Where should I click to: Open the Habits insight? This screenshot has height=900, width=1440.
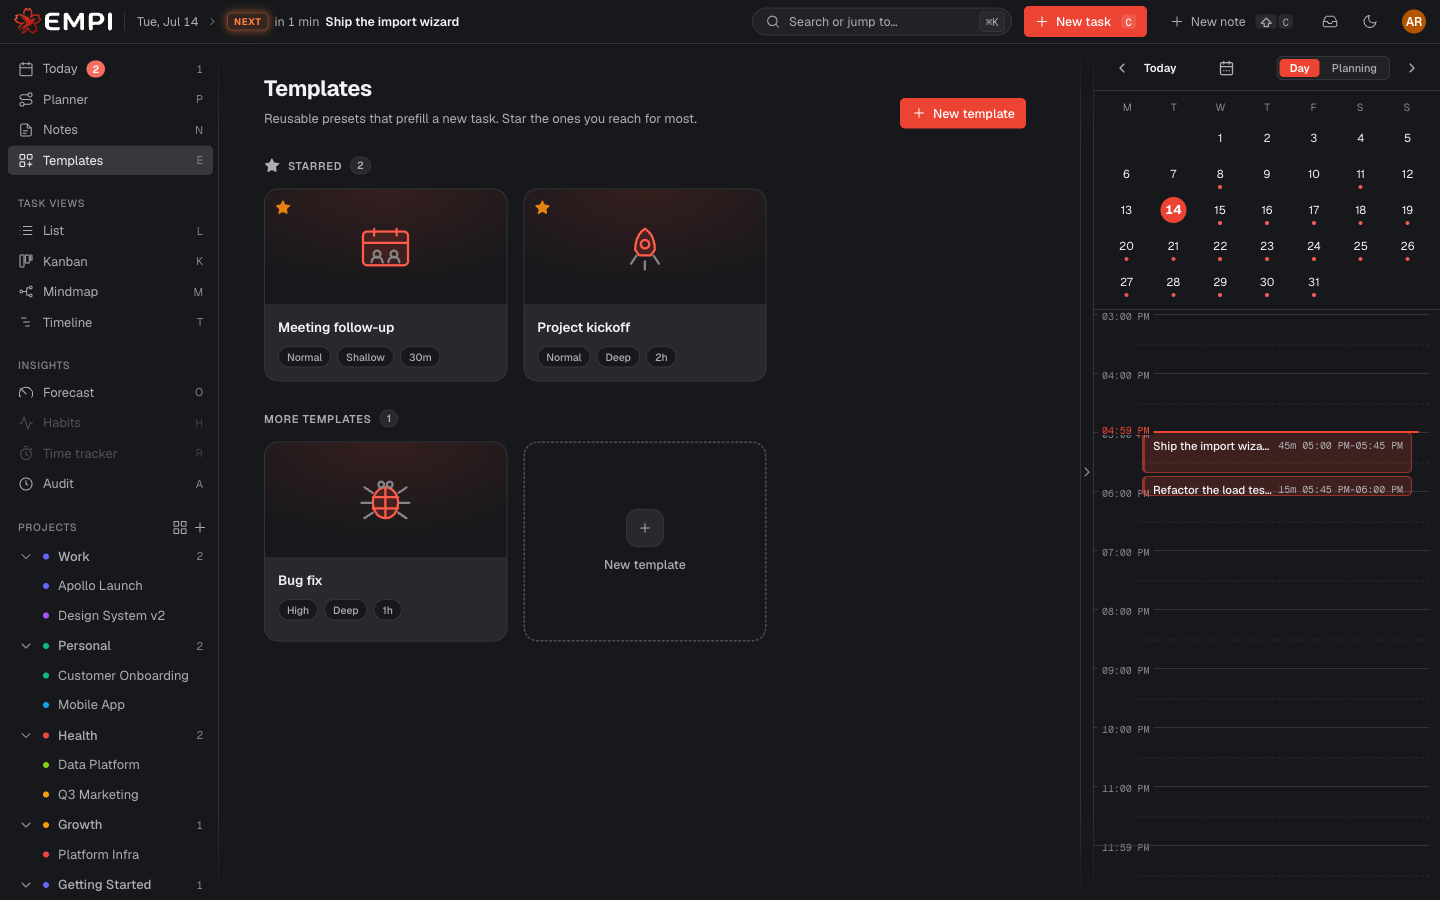[110, 423]
